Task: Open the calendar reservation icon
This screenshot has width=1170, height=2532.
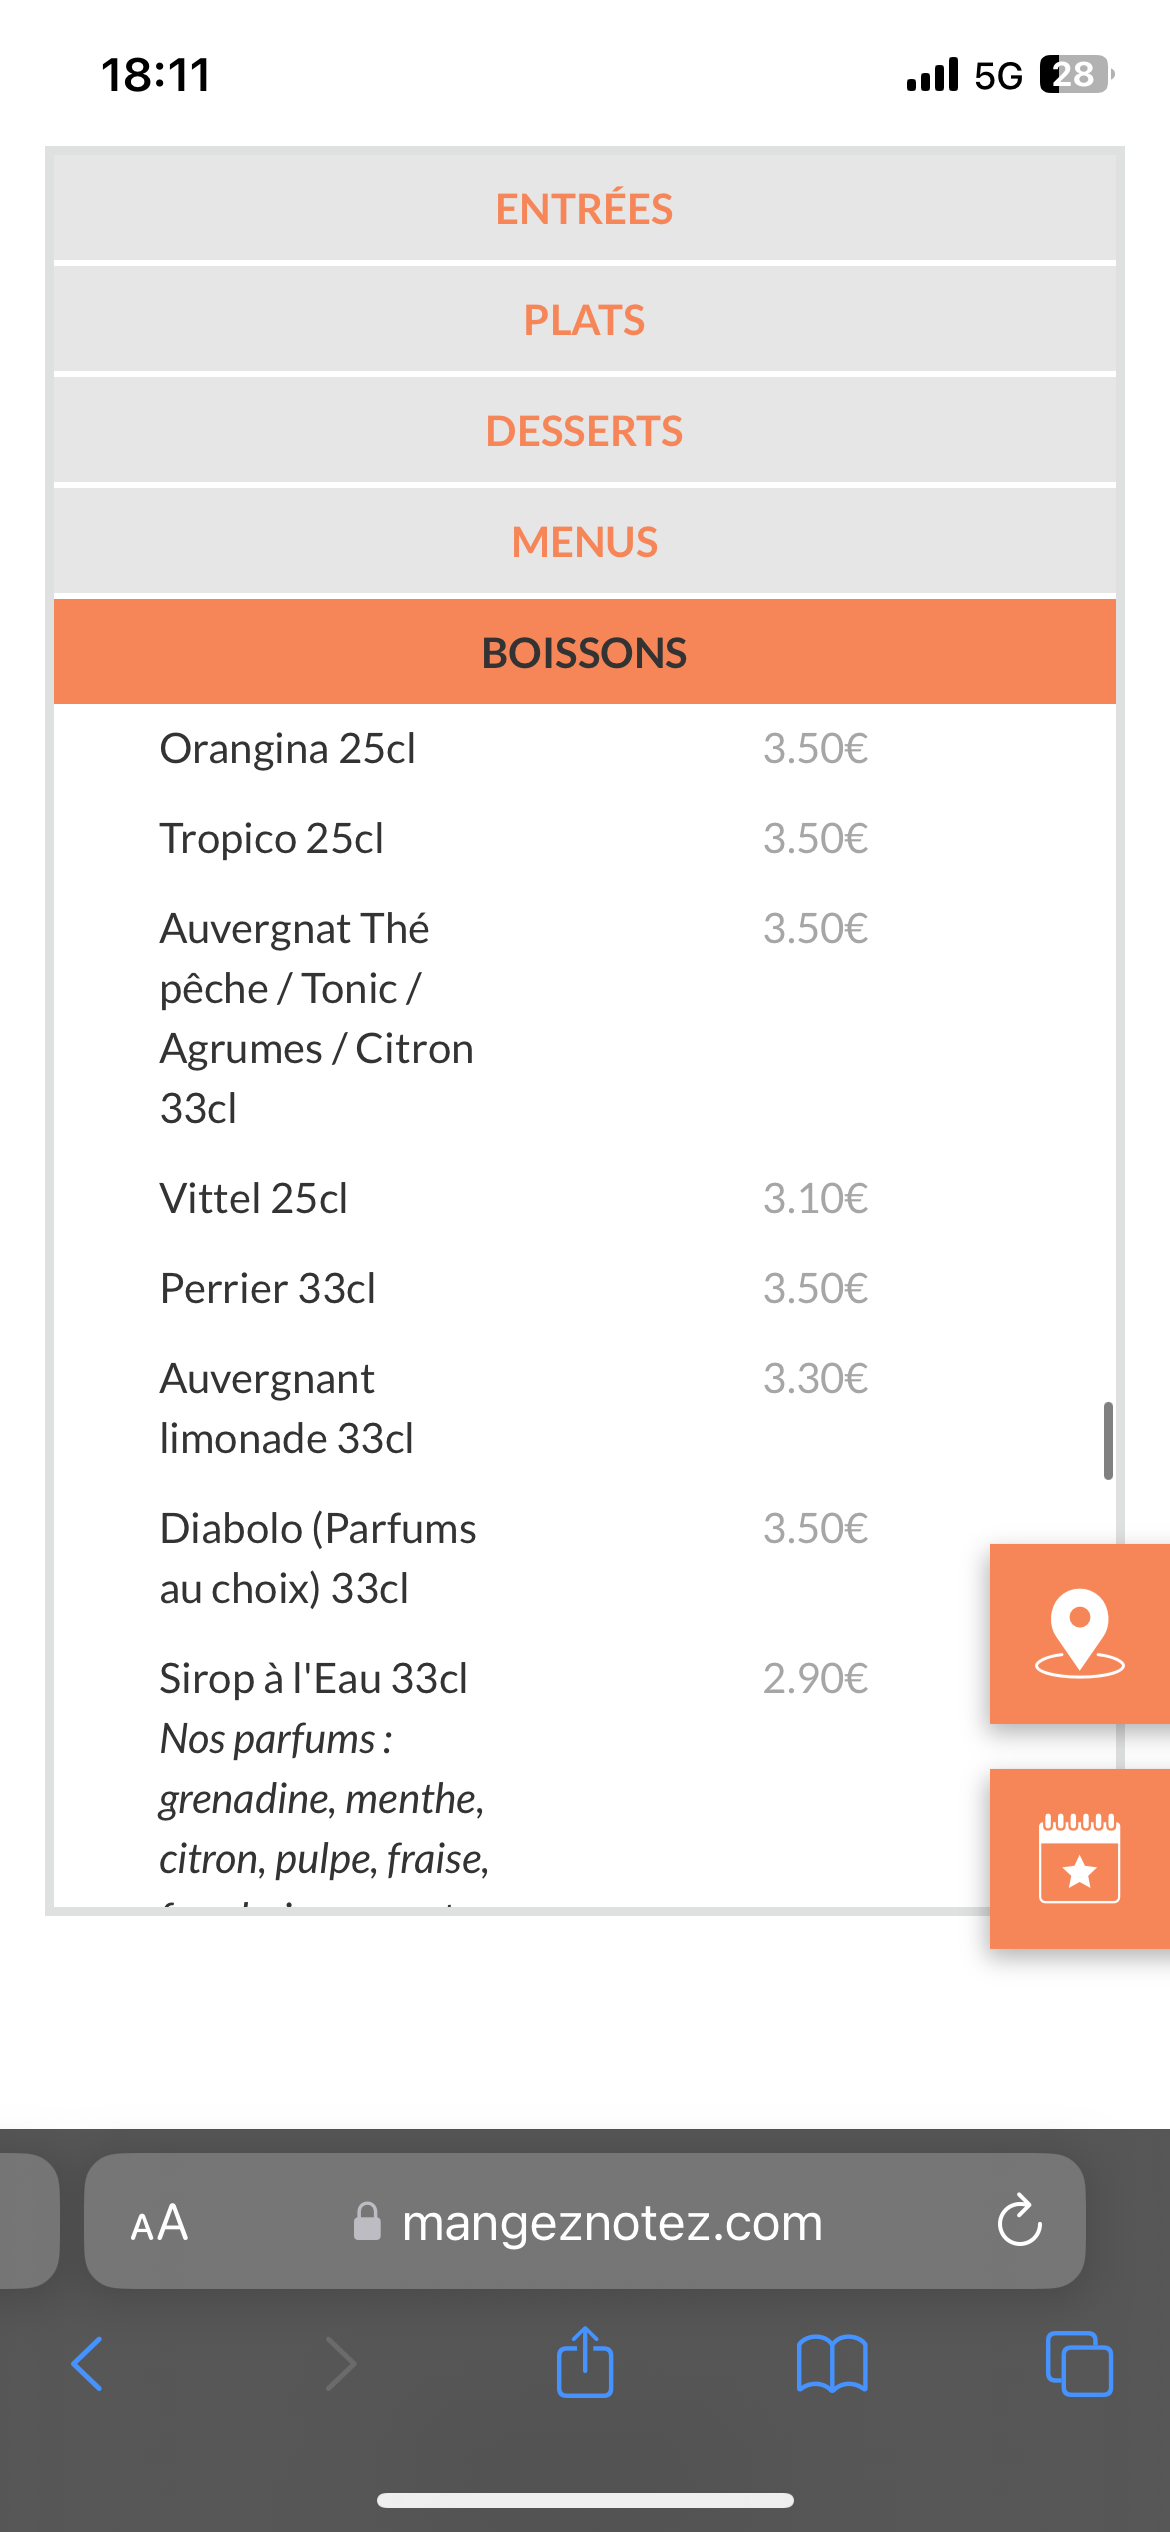Action: 1079,1858
